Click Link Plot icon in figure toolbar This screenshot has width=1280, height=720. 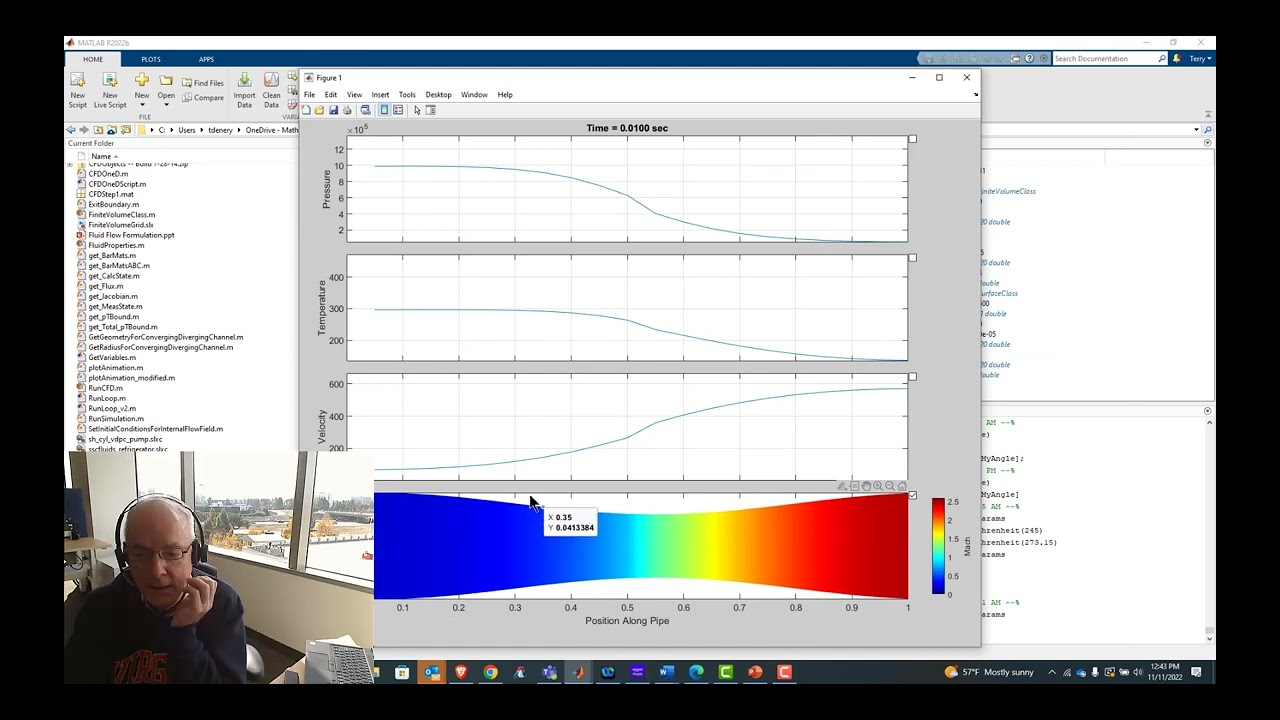point(365,110)
